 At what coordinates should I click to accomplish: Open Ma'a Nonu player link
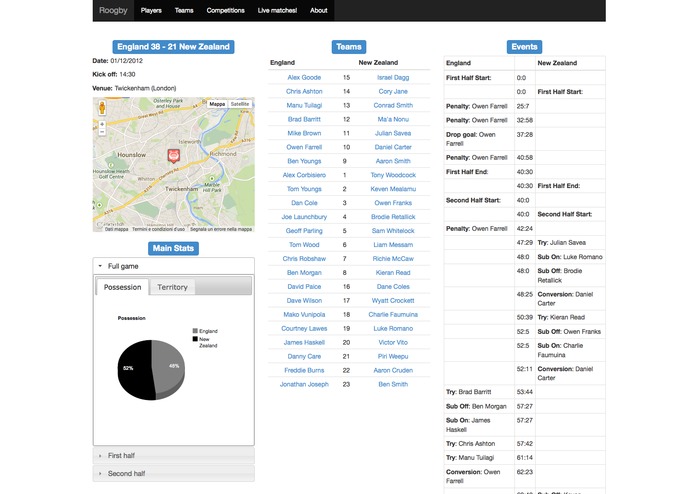393,119
